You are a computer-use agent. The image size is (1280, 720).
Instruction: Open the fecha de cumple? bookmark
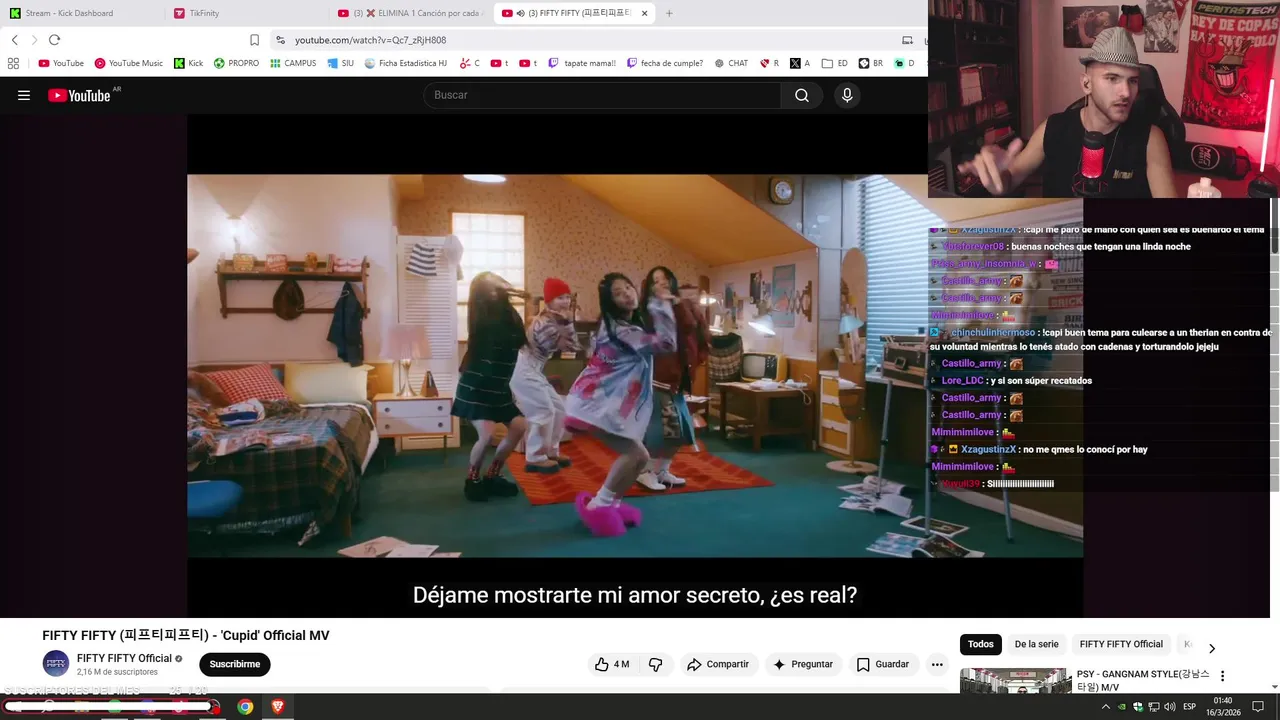coord(664,63)
